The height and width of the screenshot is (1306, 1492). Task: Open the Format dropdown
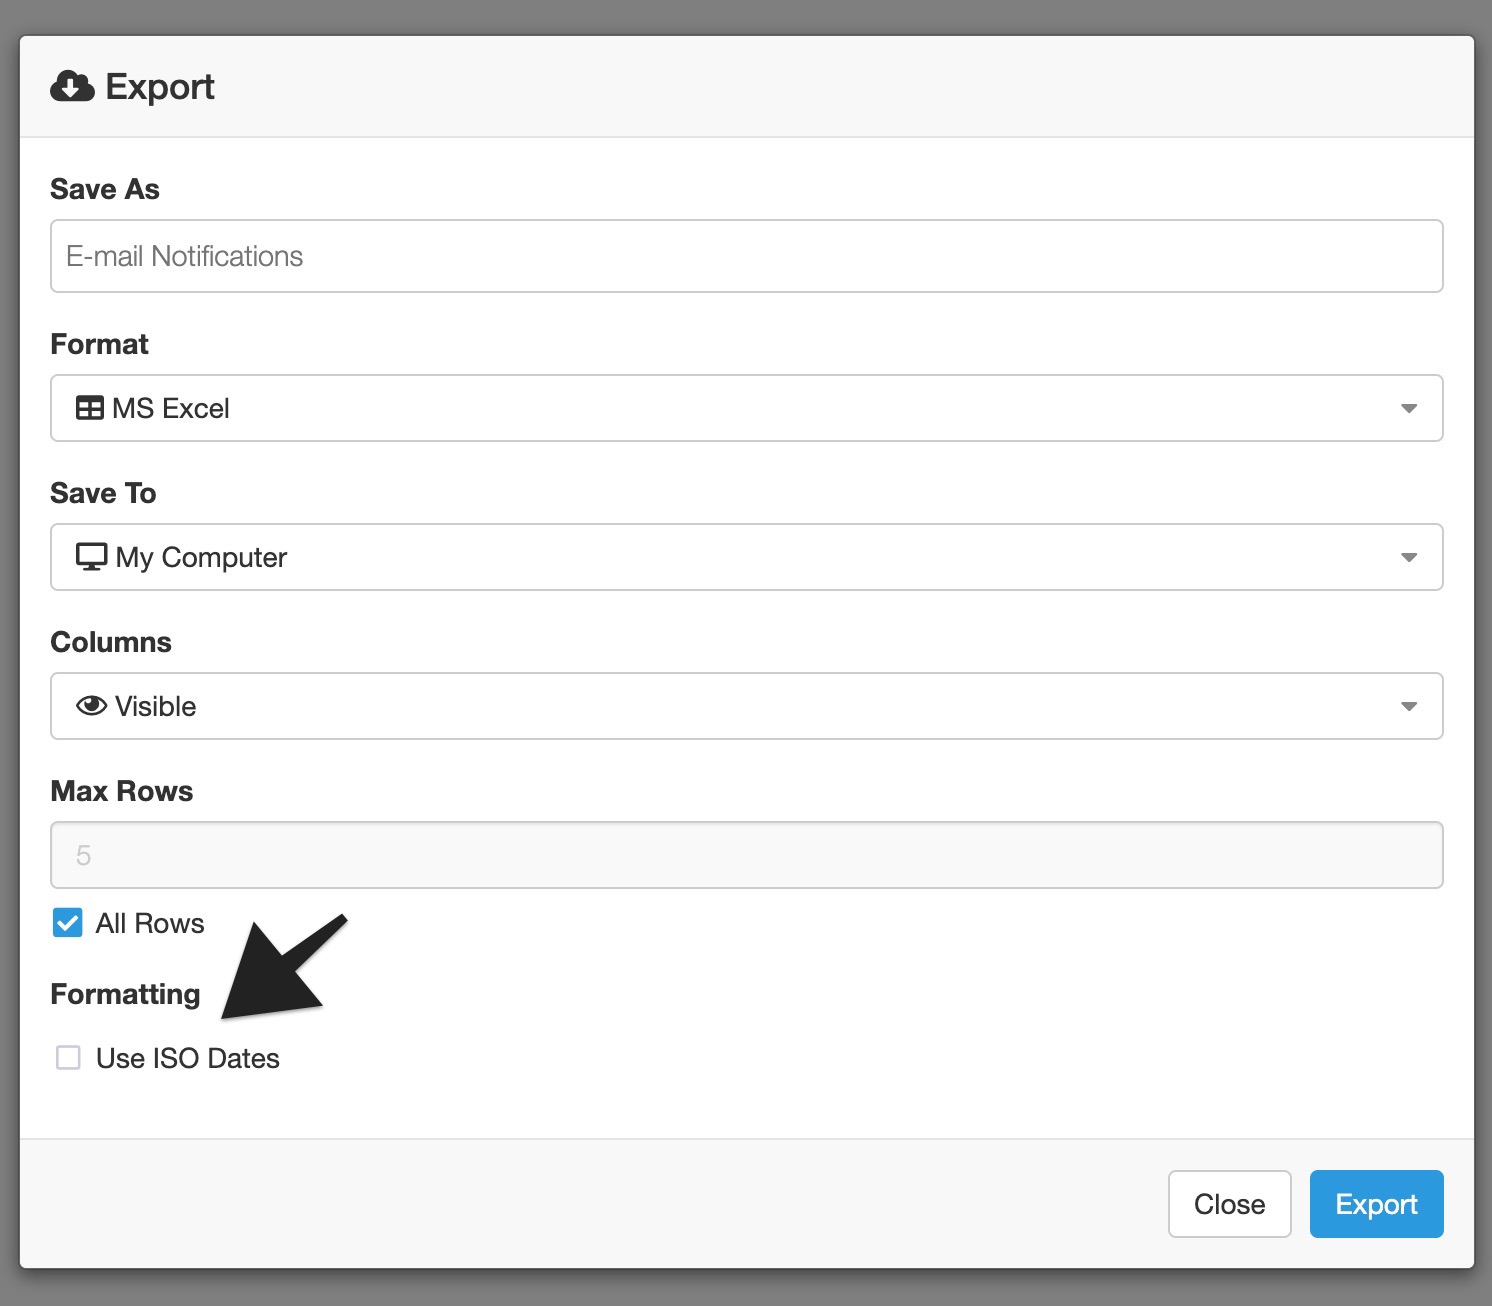click(x=747, y=408)
